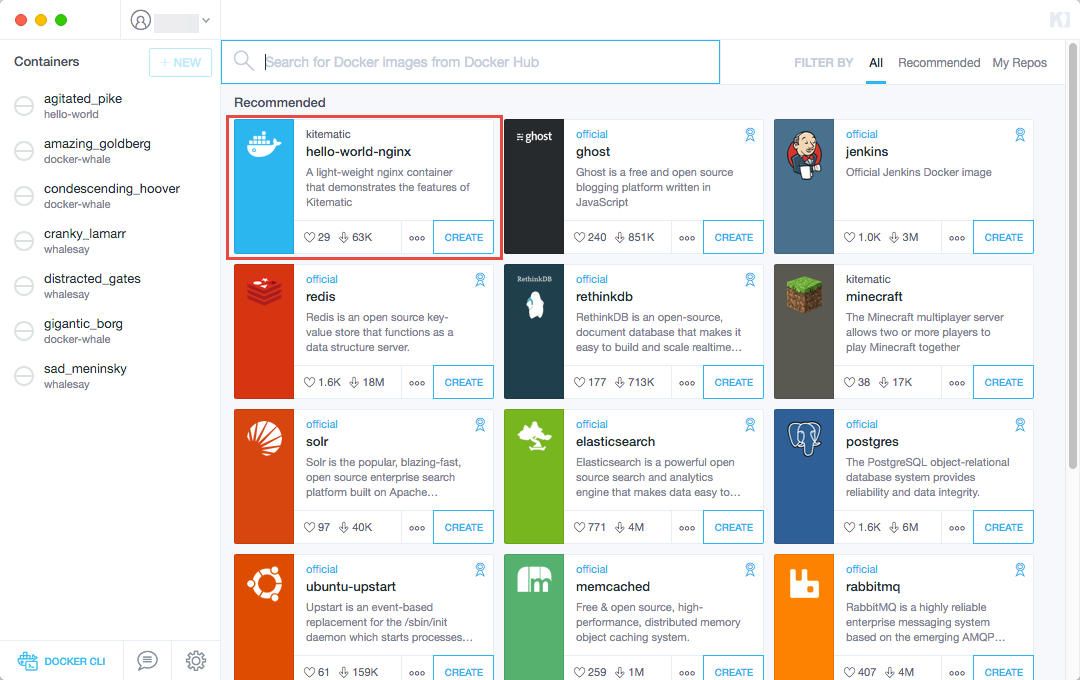The image size is (1080, 680).
Task: Click the postgres elephant thumbnail
Action: click(804, 477)
